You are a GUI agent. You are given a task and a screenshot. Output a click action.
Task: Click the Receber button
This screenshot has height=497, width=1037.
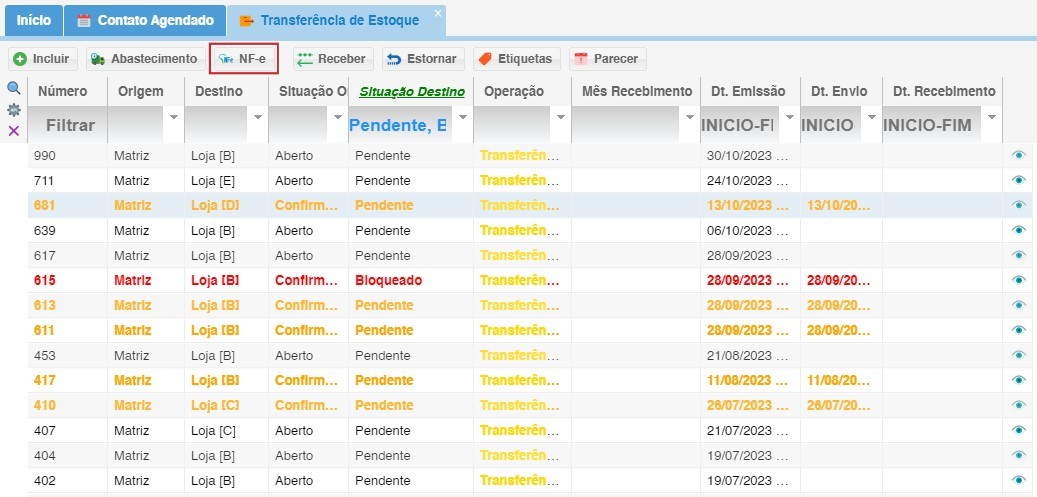point(333,59)
